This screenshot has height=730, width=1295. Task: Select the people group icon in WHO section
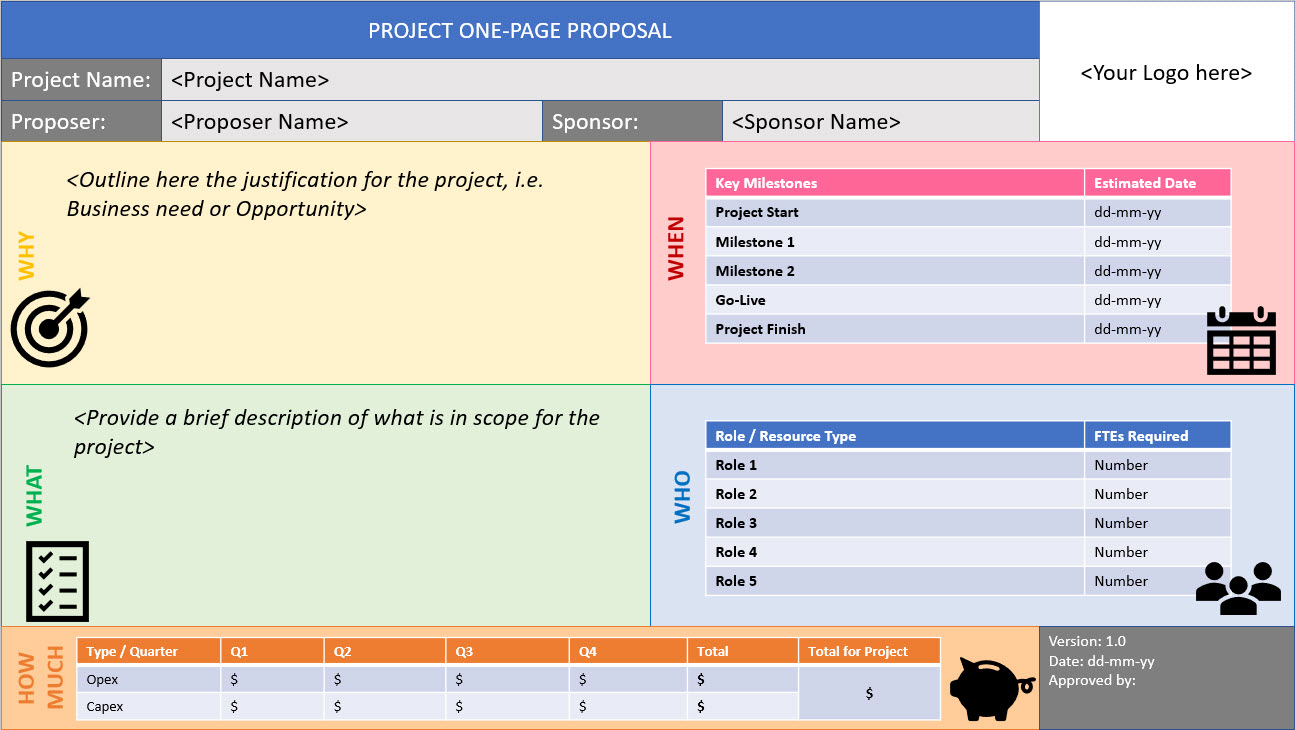[1238, 588]
